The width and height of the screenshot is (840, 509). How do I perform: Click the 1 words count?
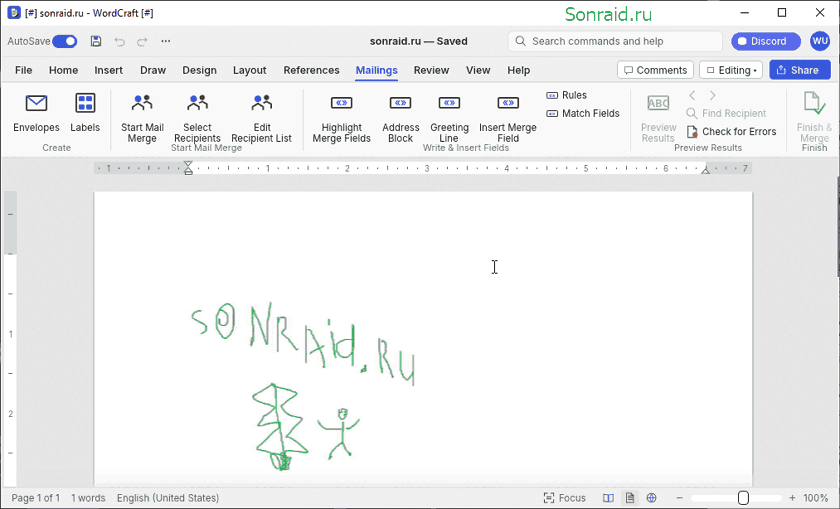coord(88,498)
